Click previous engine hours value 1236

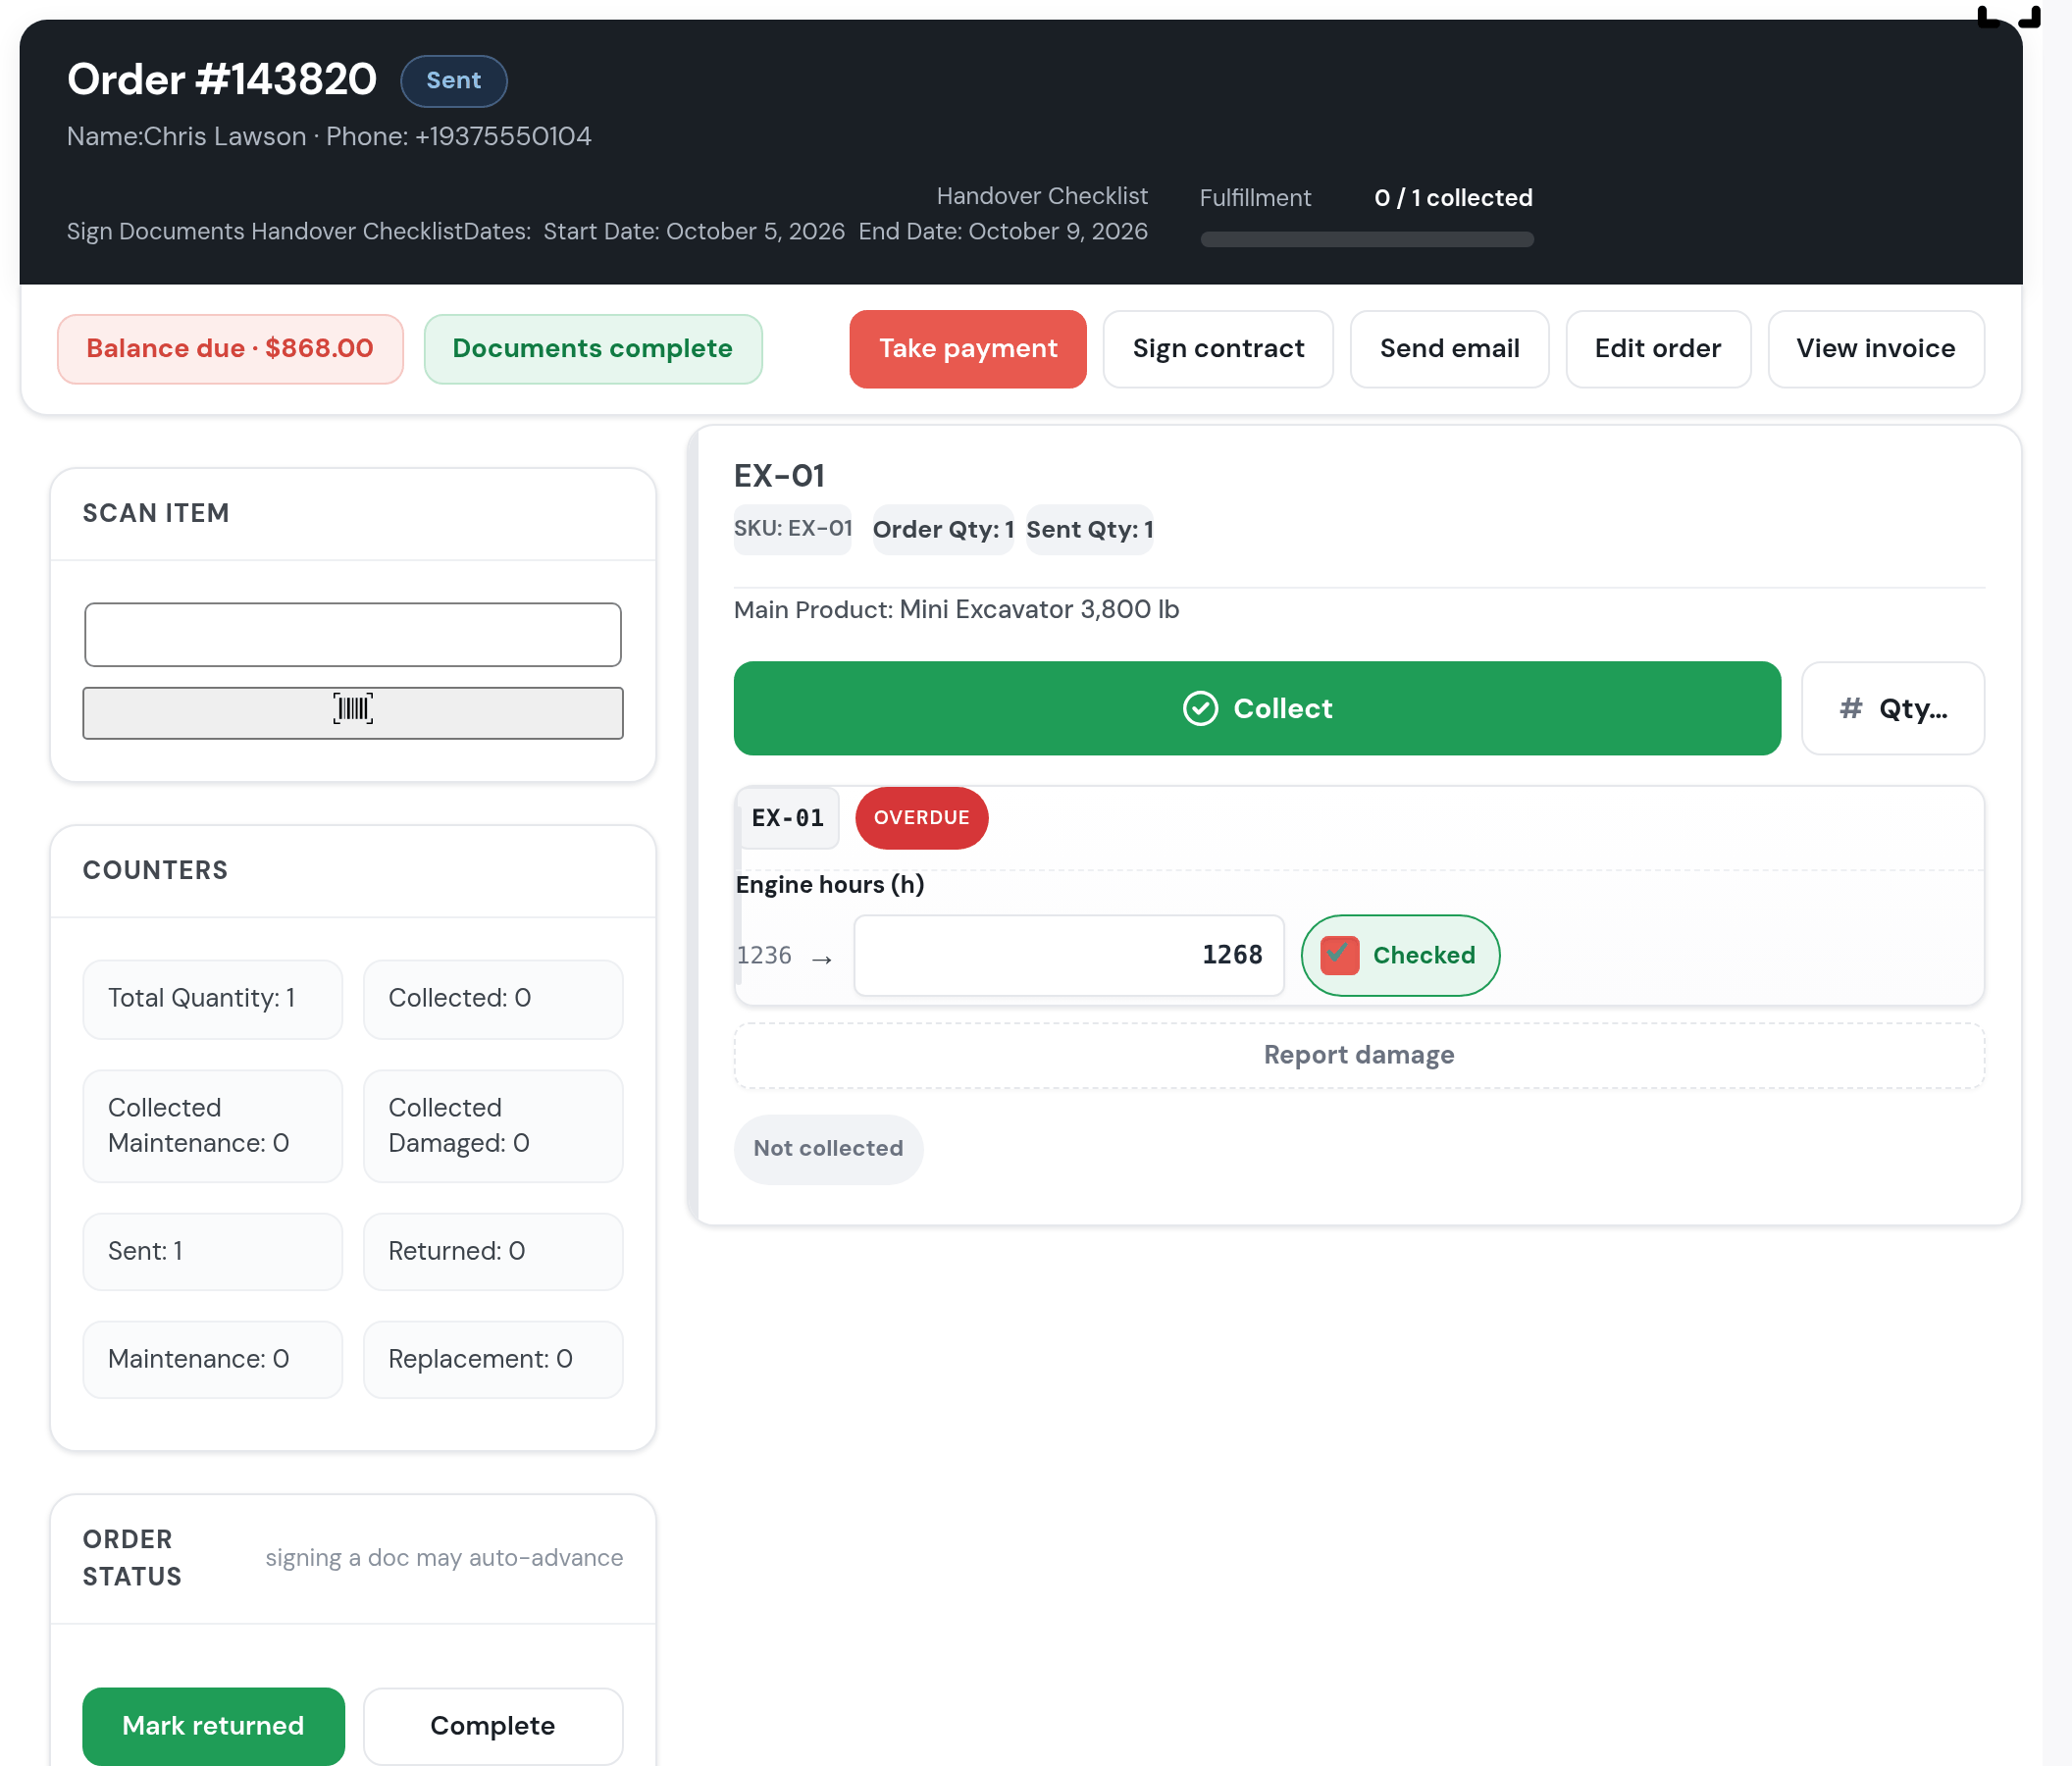click(x=764, y=956)
